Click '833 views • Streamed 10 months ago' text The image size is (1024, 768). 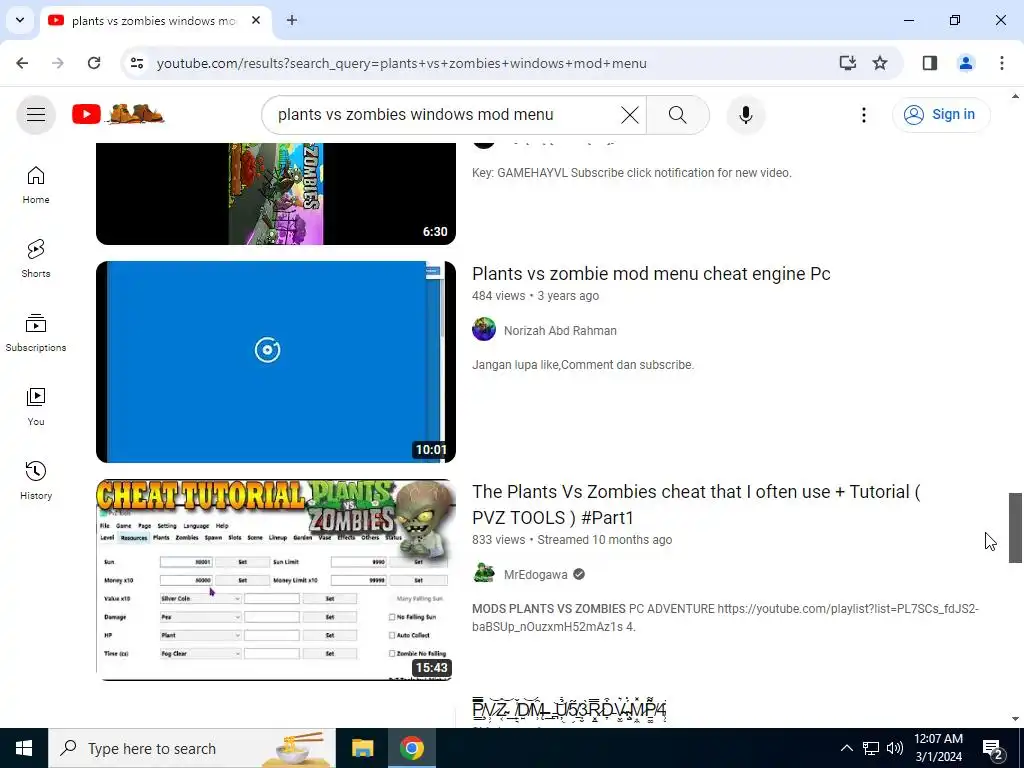click(x=572, y=540)
